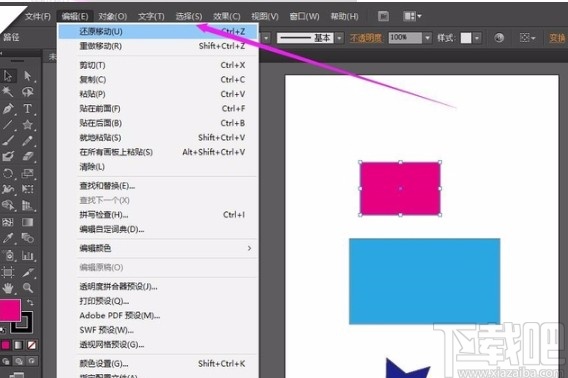
Task: Set paint mode to solid Color
Action: (5, 345)
